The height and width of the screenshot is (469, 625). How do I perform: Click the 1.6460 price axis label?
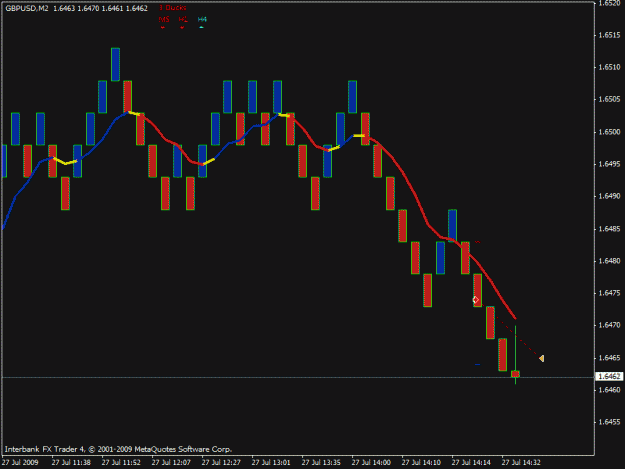pyautogui.click(x=609, y=389)
